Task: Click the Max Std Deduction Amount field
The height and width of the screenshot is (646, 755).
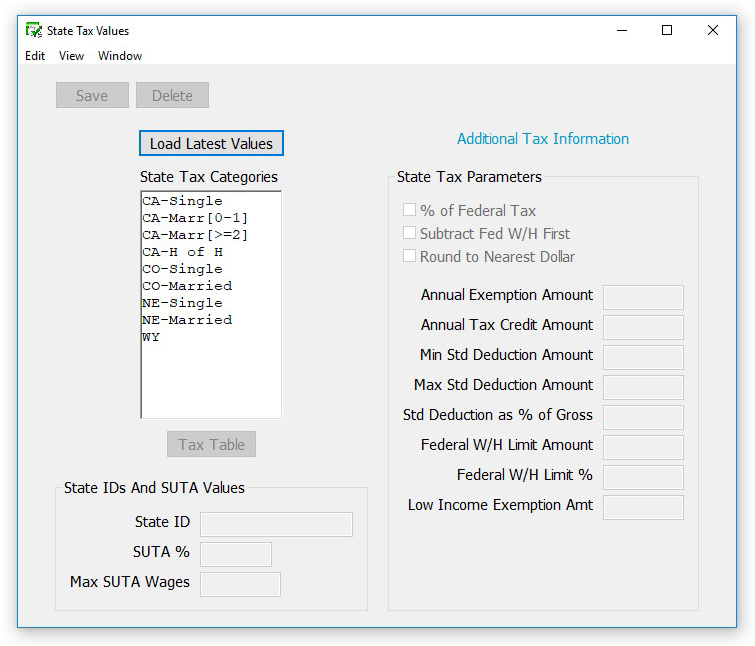Action: [x=643, y=387]
